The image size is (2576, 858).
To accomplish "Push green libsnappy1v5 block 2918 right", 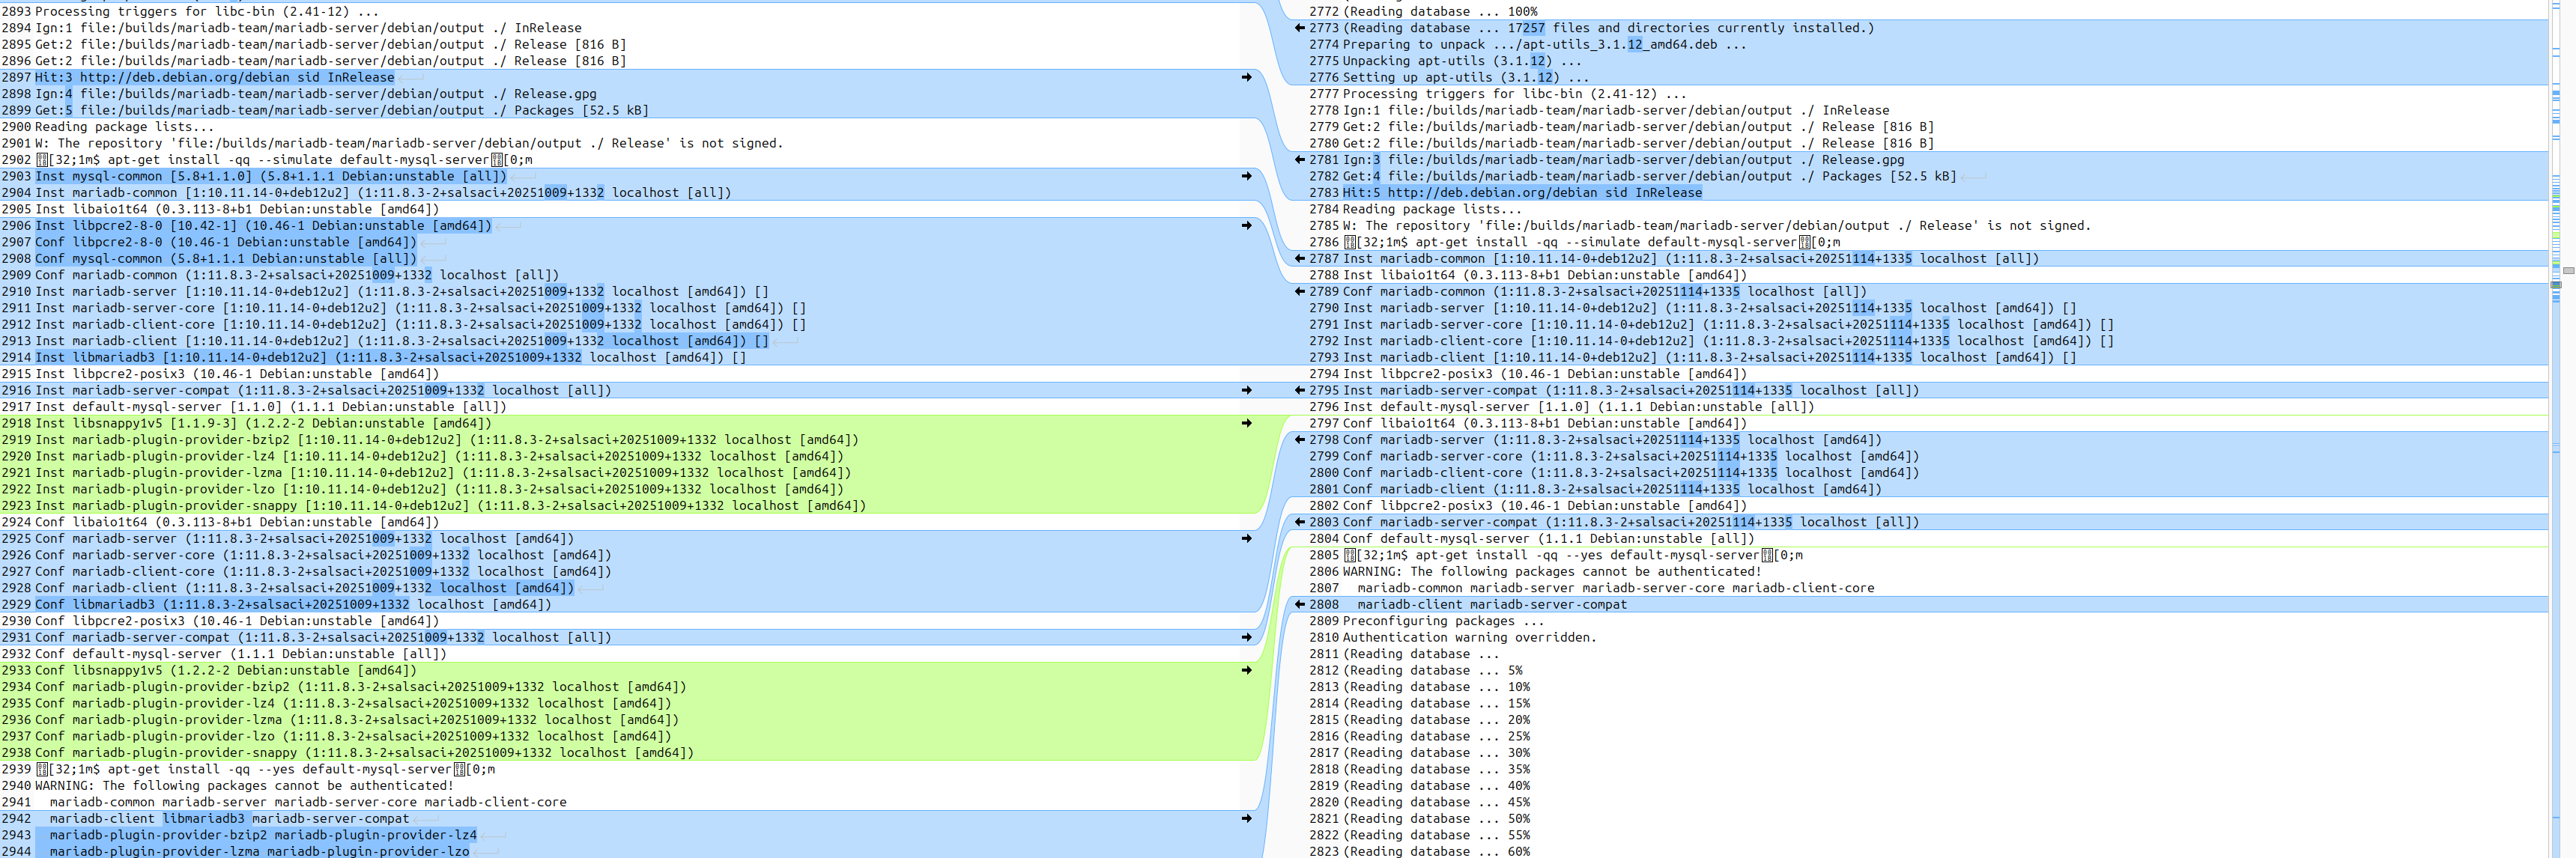I will tap(1246, 423).
